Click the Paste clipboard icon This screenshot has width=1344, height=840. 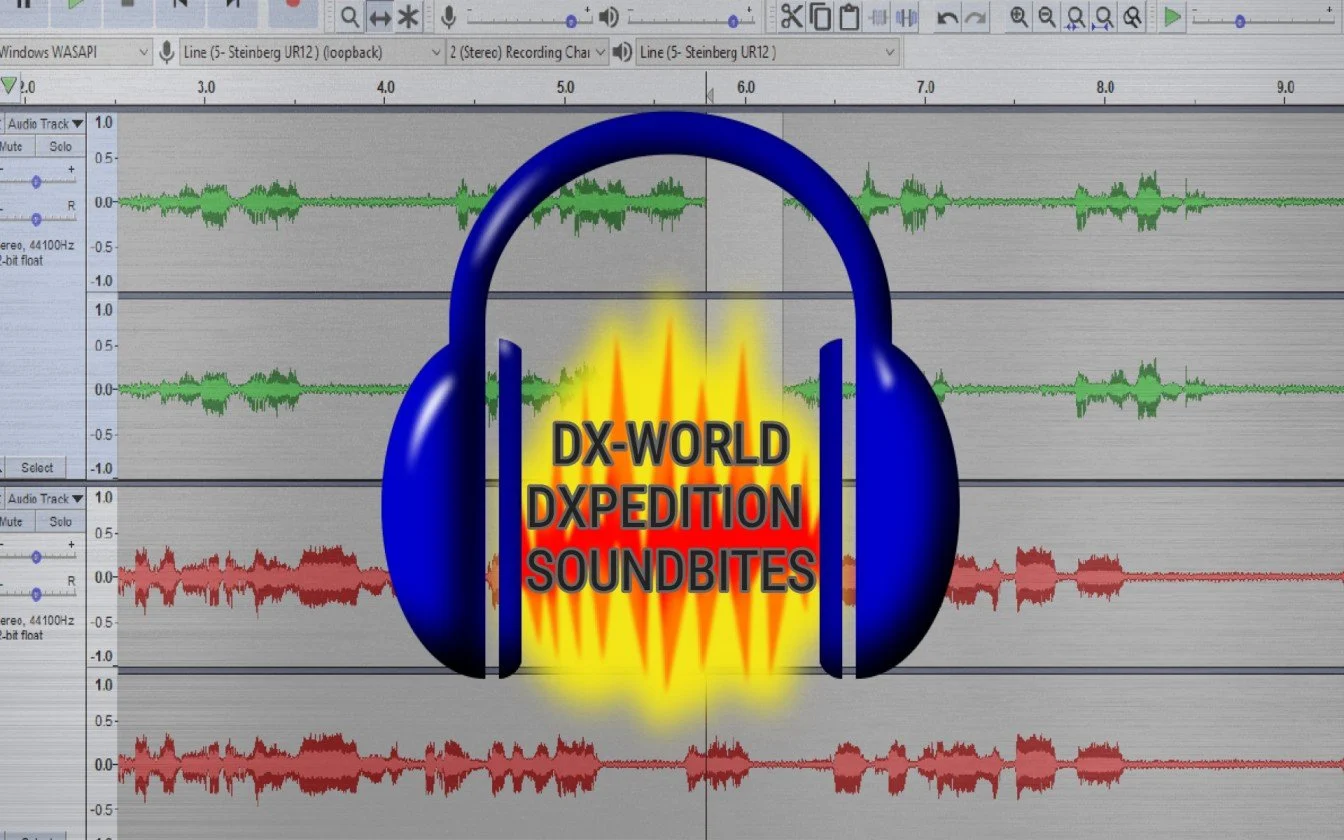(x=849, y=16)
